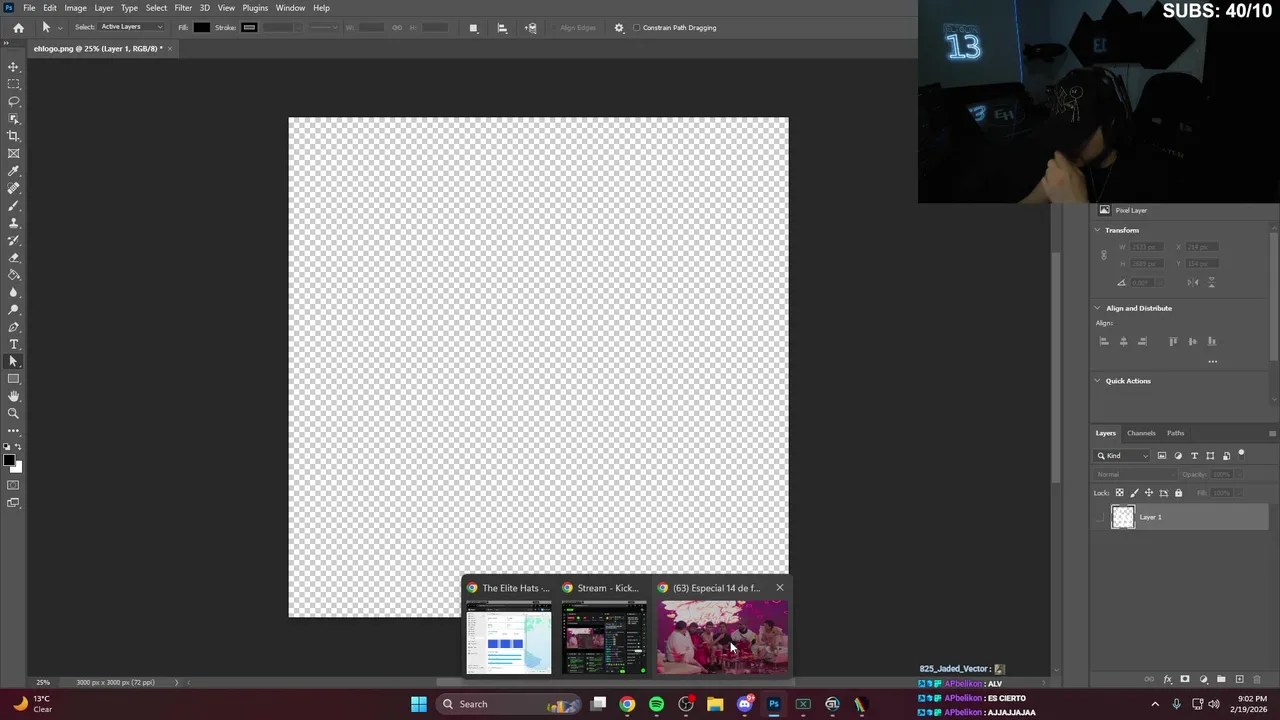Select the Horizontal Type tool

tap(14, 344)
